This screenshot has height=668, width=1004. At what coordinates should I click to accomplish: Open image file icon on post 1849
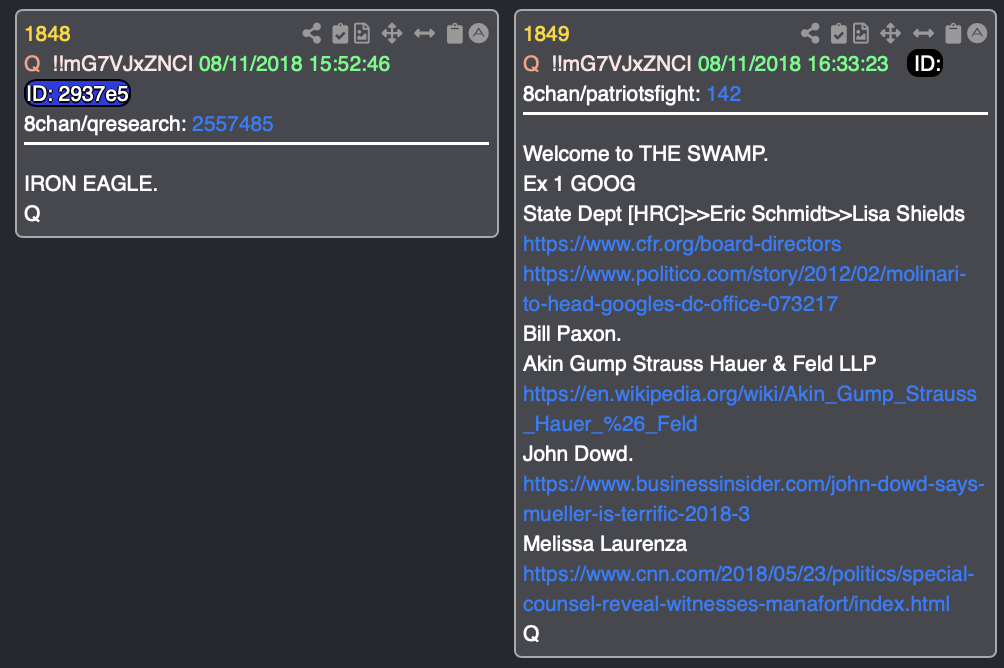coord(861,33)
